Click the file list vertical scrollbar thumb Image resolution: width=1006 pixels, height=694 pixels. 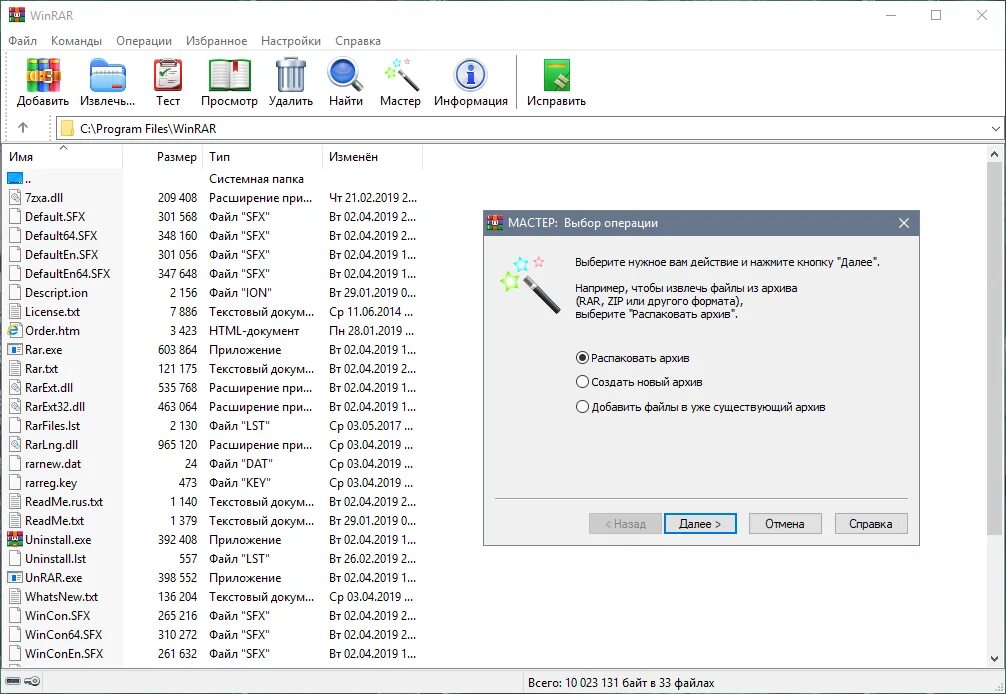tap(994, 346)
